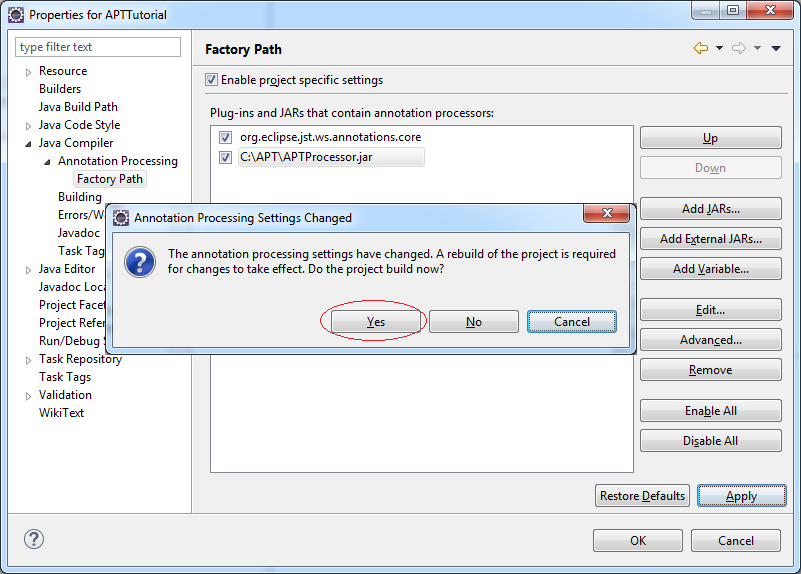Toggle Enable project specific settings checkbox

[211, 80]
